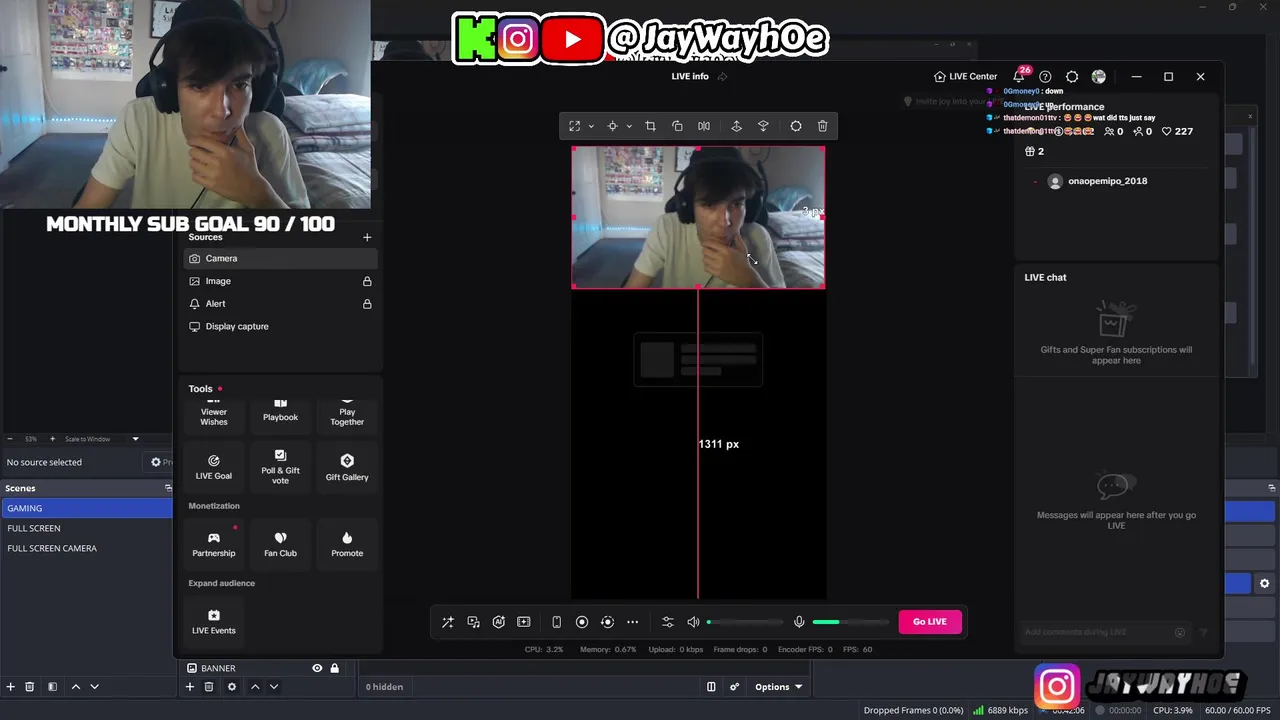Click the OBS scene filters icon
Viewport: 1280px width, 720px height.
52,687
